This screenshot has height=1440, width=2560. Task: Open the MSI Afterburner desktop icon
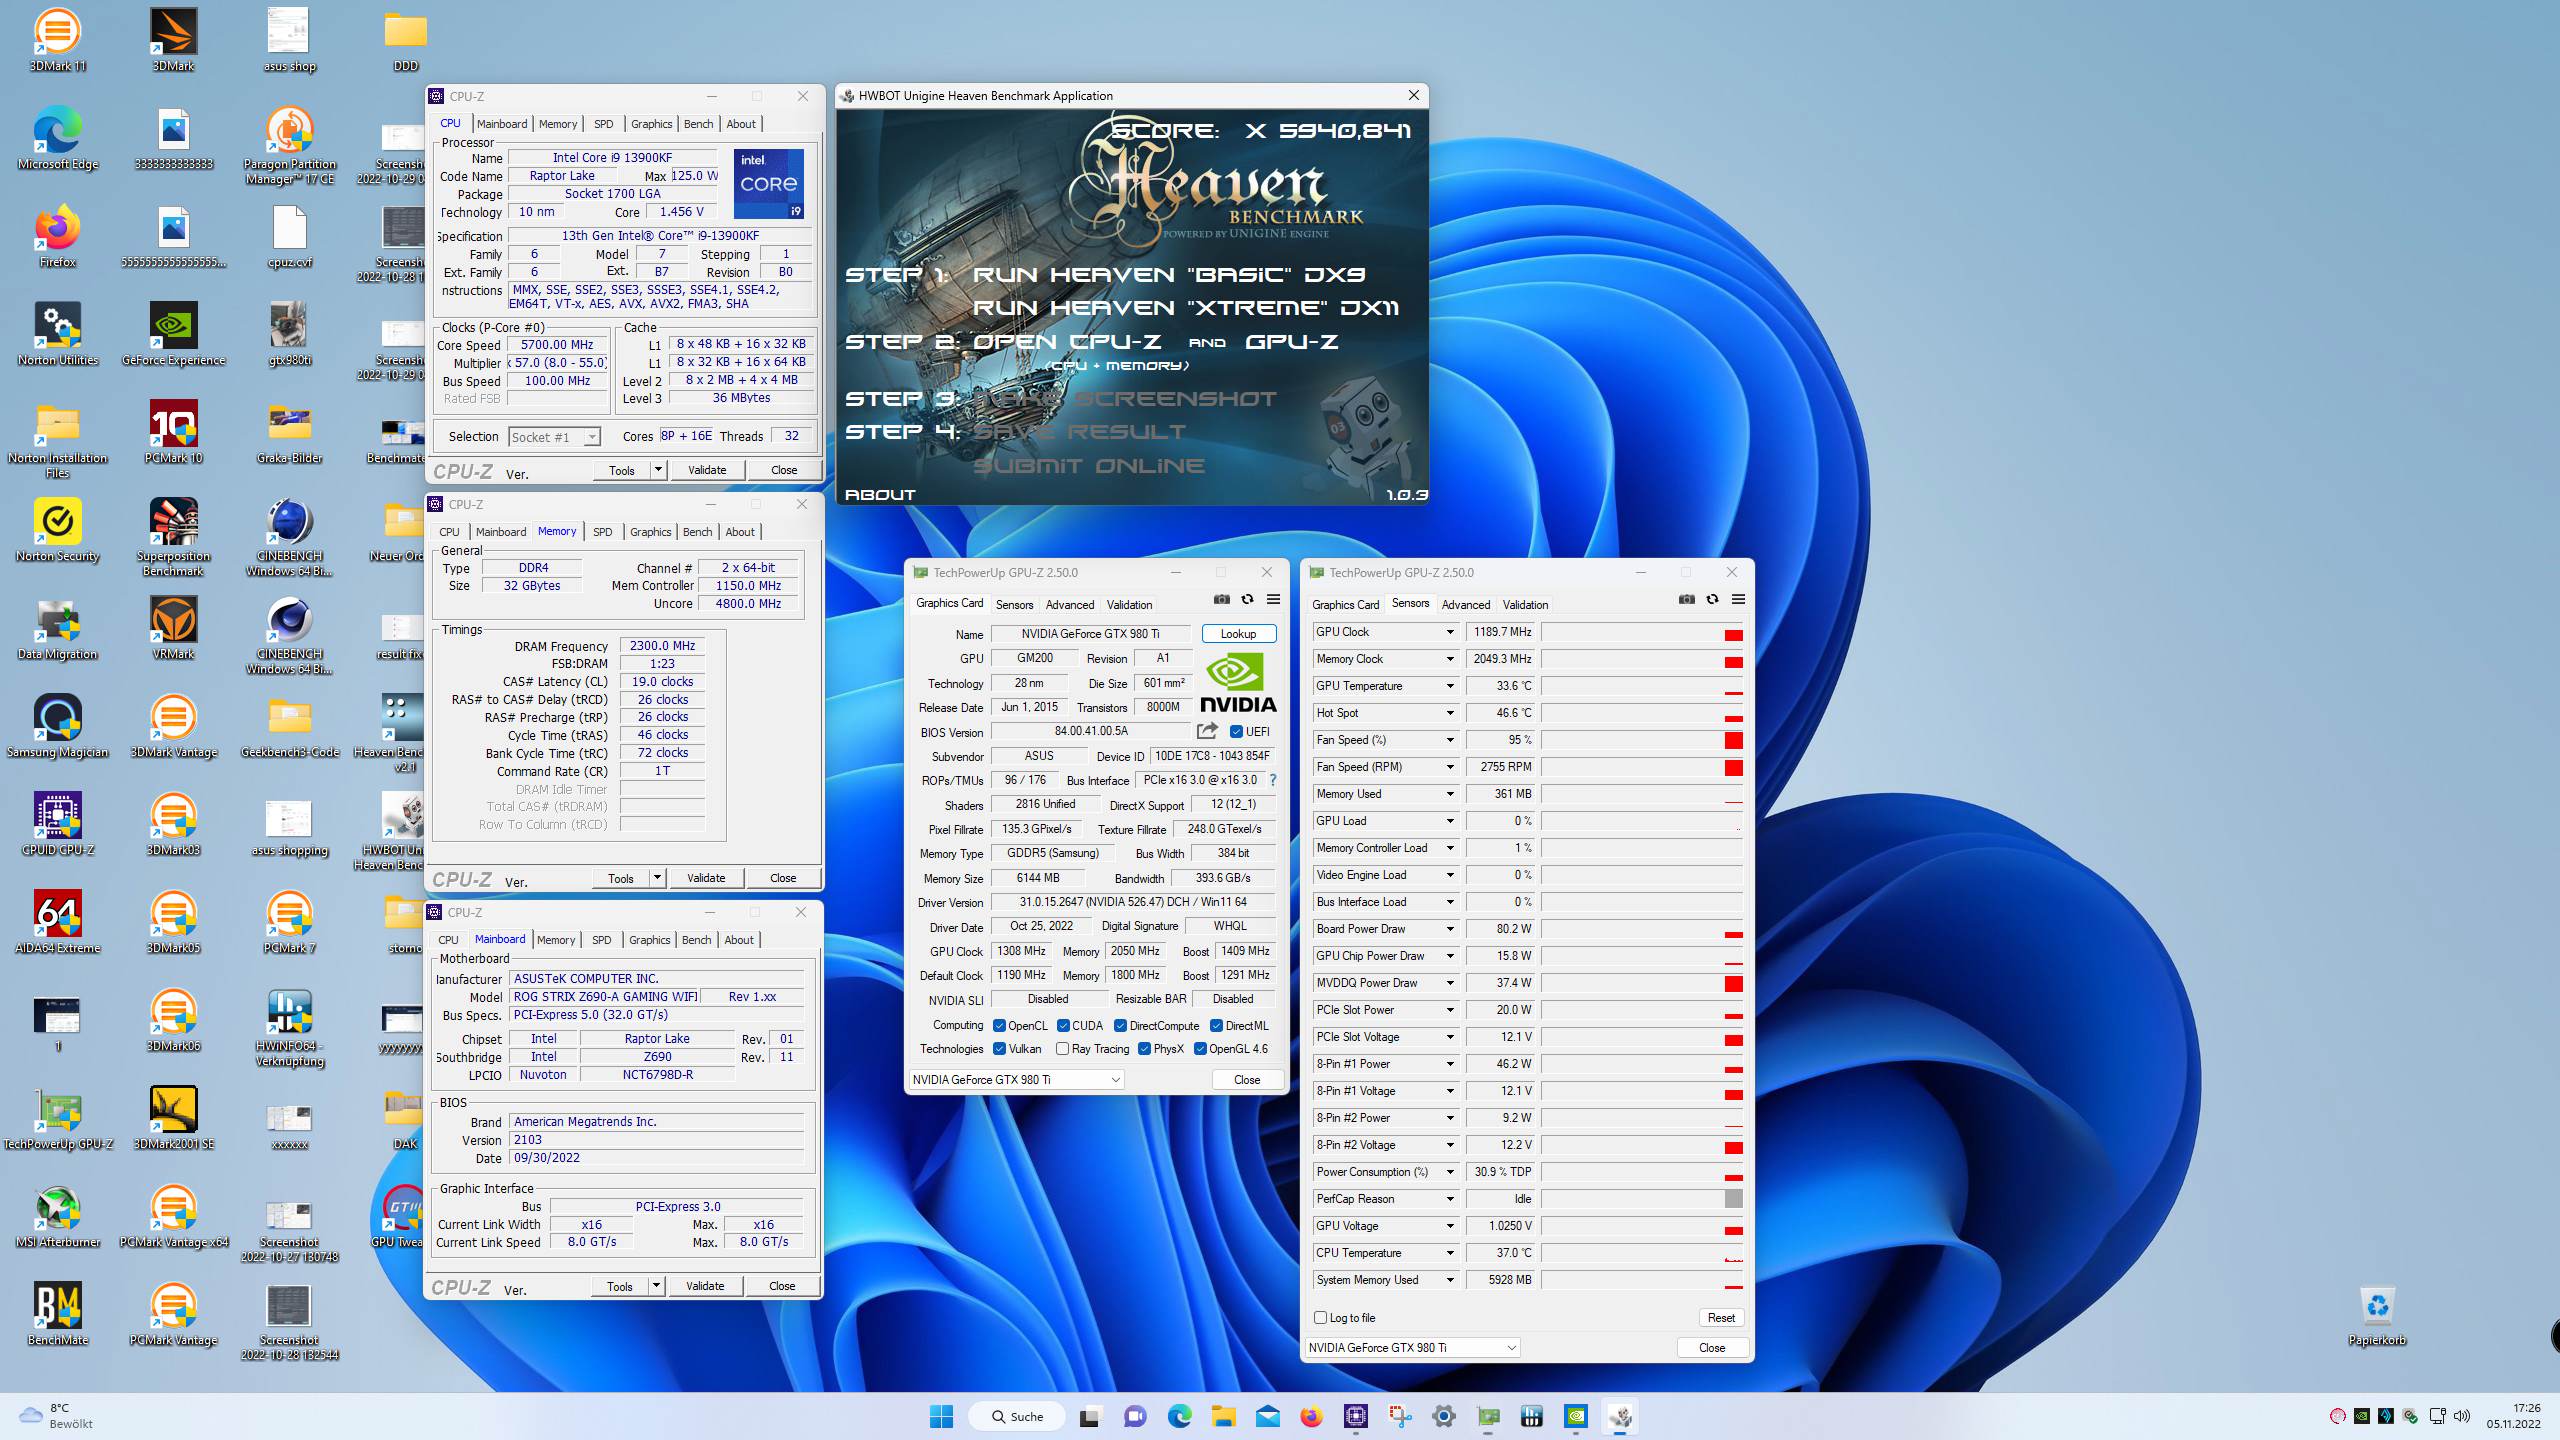(x=57, y=1216)
